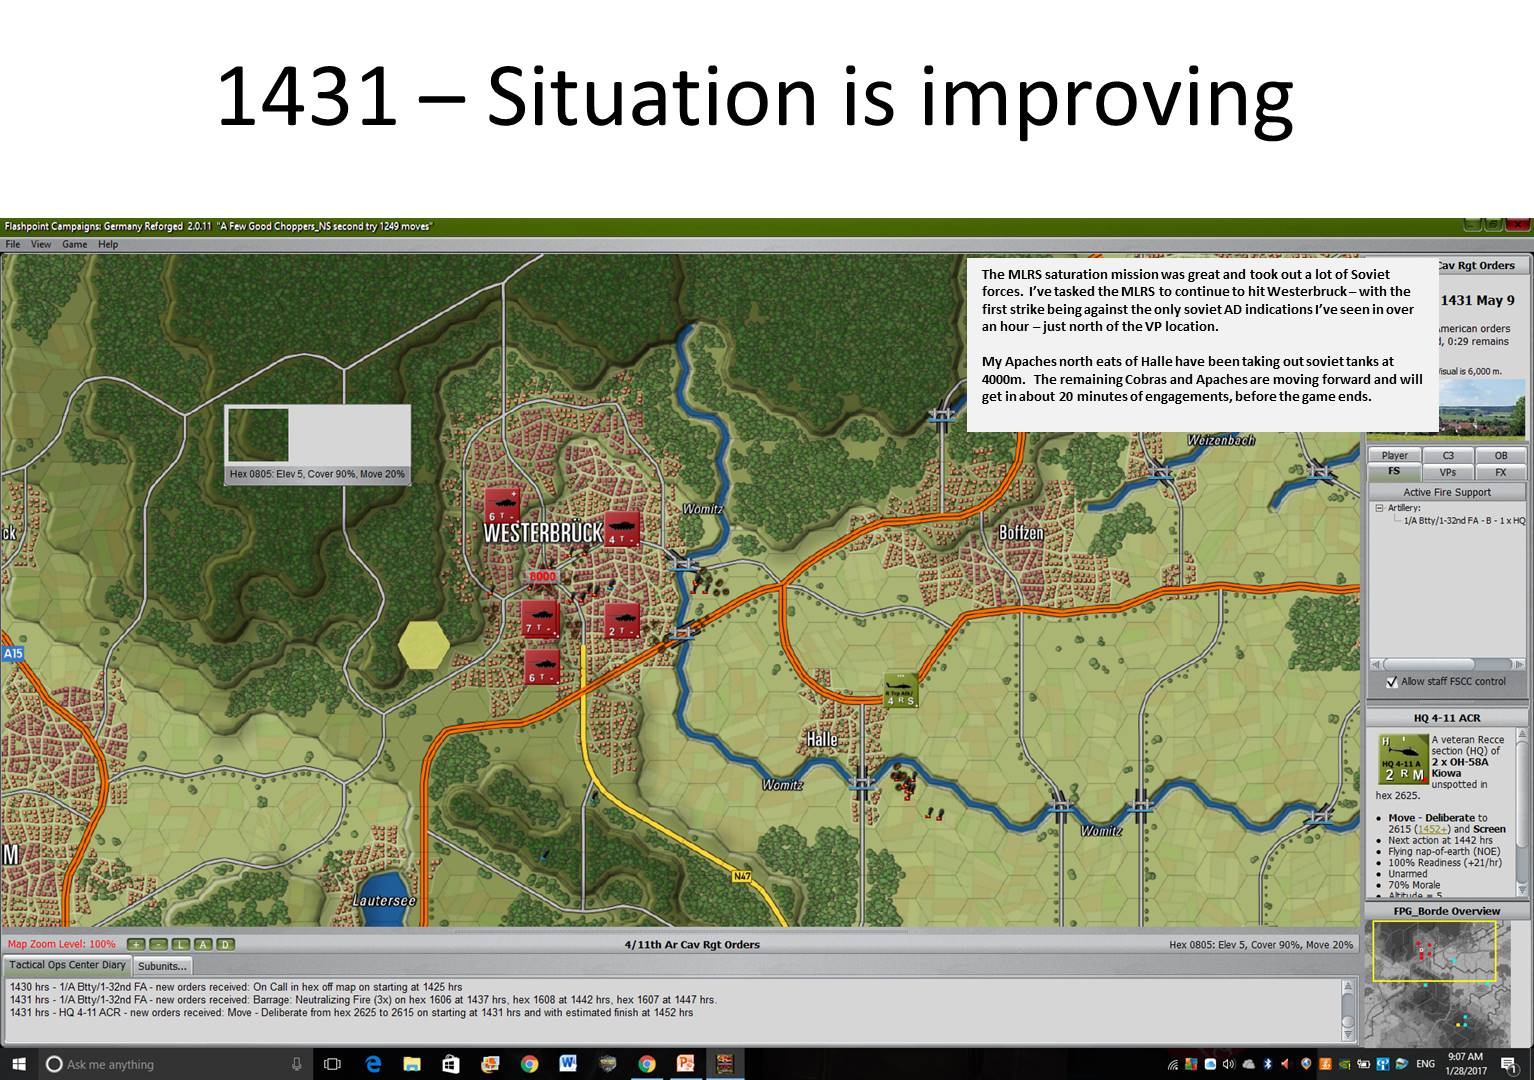This screenshot has width=1534, height=1080.
Task: Click the HQ 4-11 ACR panel header
Action: coord(1447,718)
